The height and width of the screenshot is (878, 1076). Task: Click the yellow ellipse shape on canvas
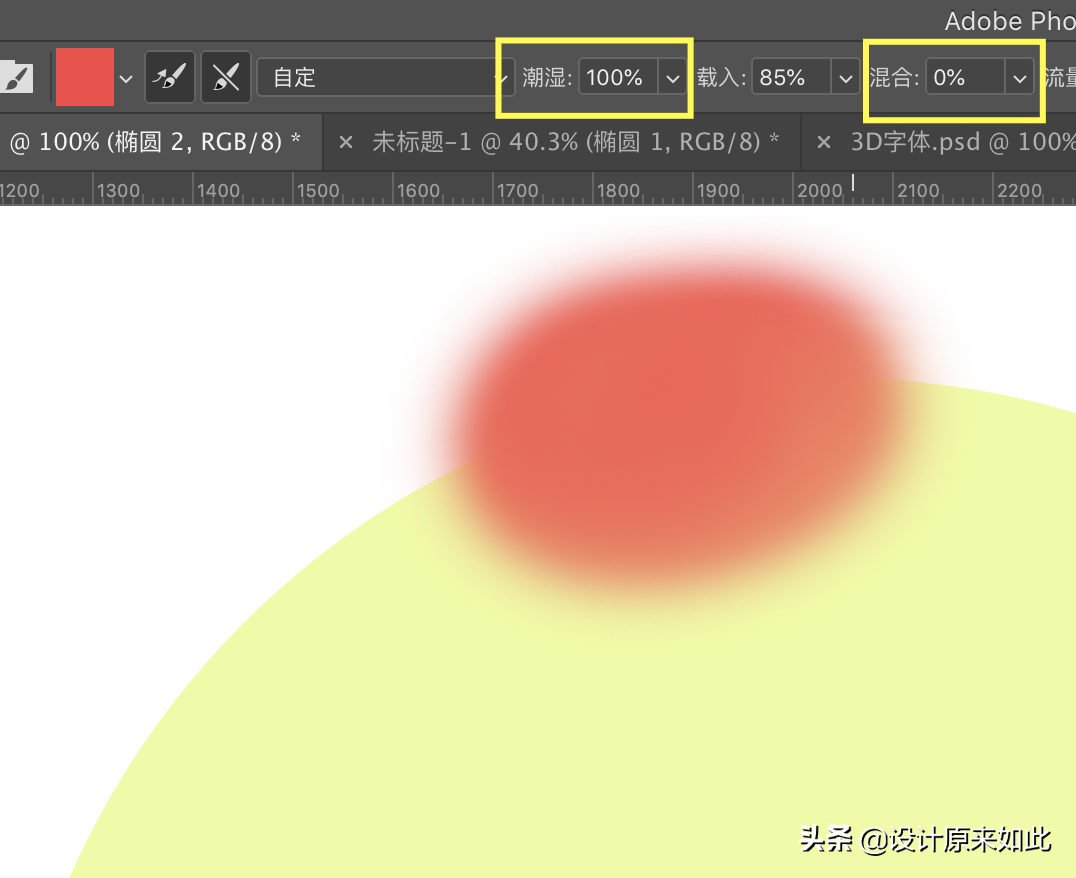click(618, 721)
